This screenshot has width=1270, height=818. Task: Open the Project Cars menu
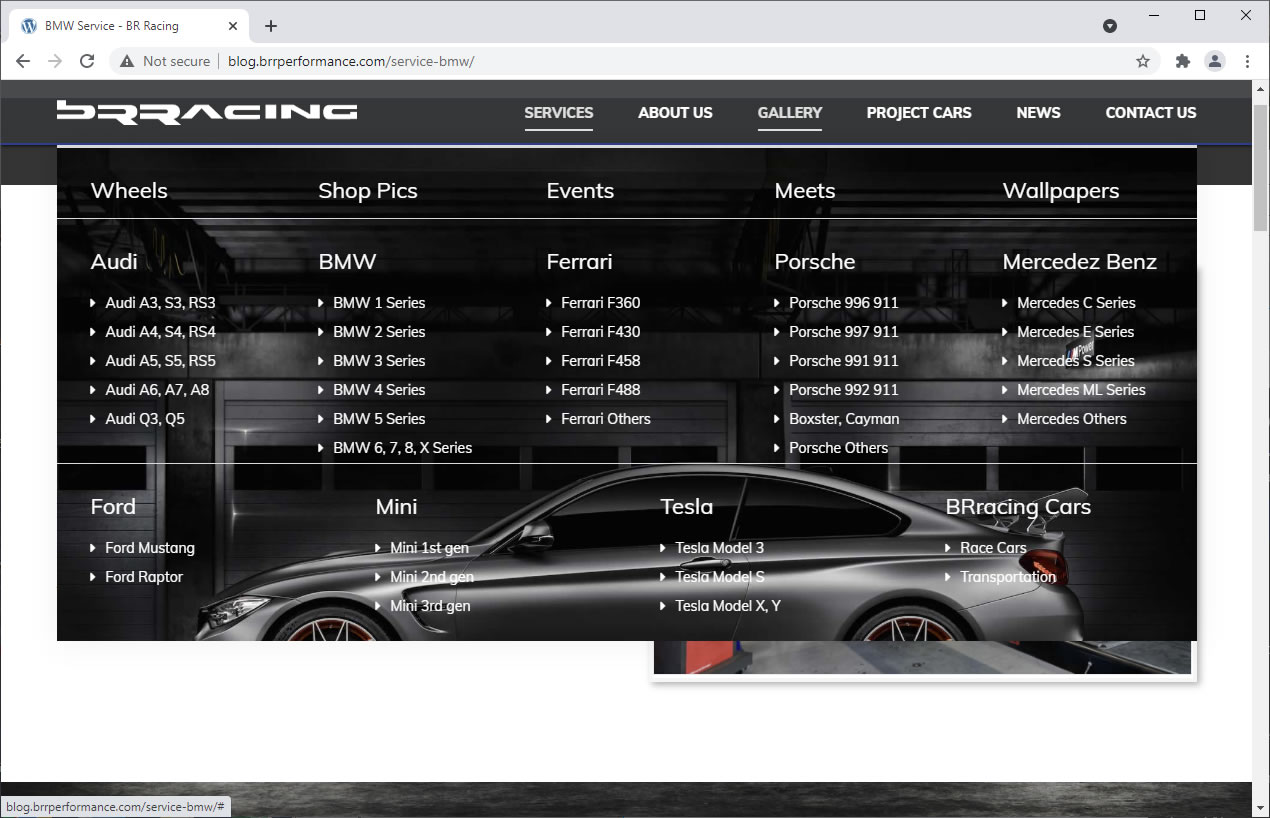(x=918, y=113)
